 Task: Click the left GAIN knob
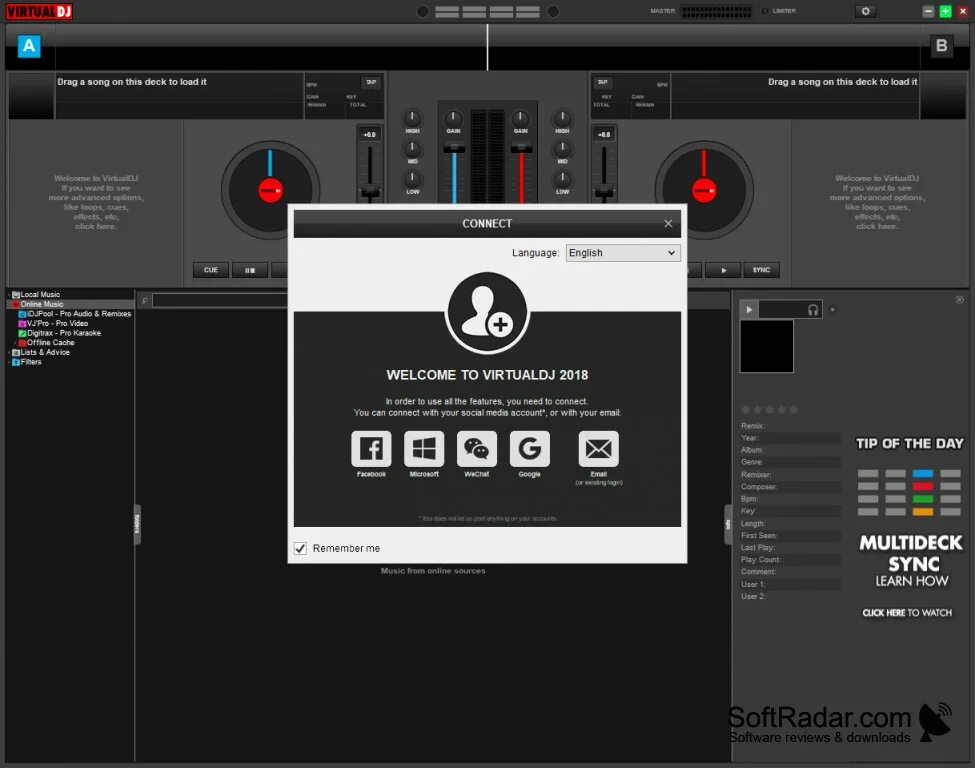(453, 118)
